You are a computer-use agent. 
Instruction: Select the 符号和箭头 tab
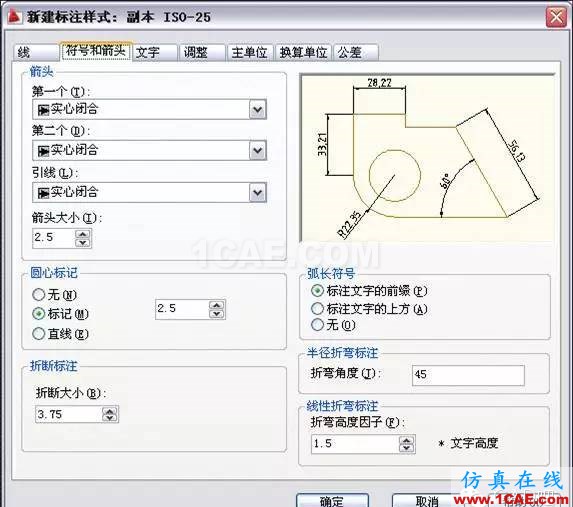95,51
